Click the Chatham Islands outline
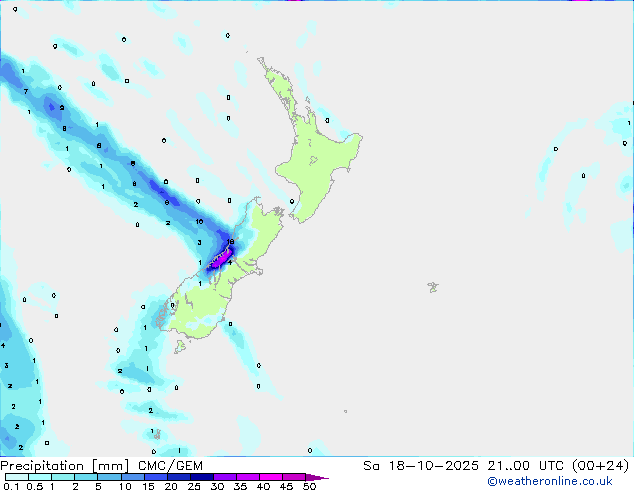634x490 pixels. [433, 287]
